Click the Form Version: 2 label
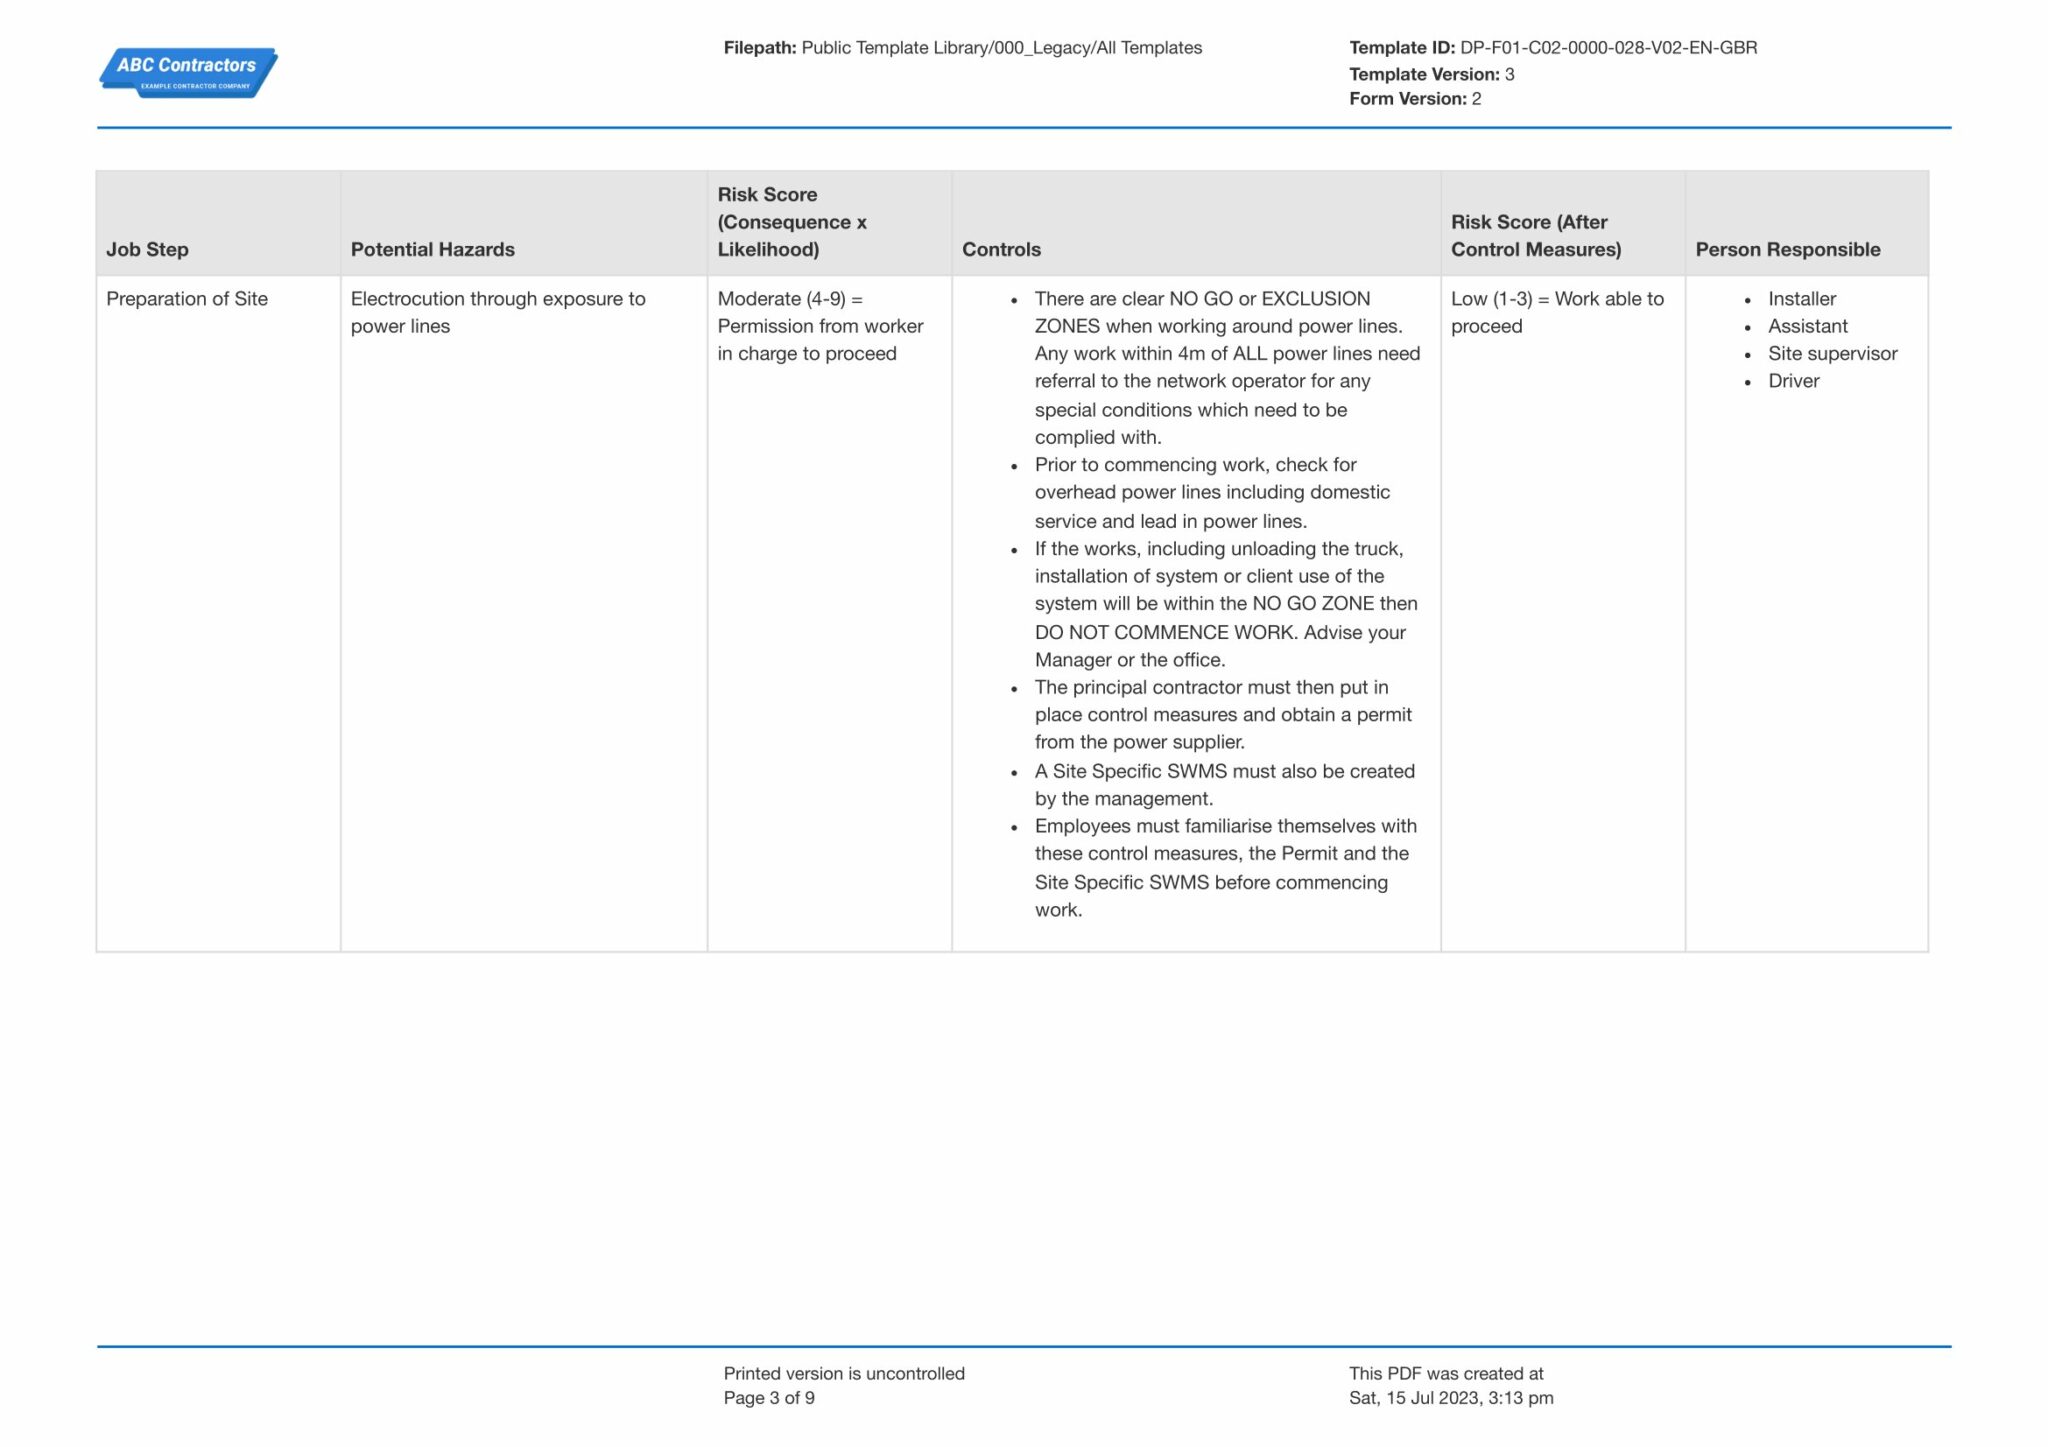The height and width of the screenshot is (1447, 2048). pyautogui.click(x=1410, y=98)
